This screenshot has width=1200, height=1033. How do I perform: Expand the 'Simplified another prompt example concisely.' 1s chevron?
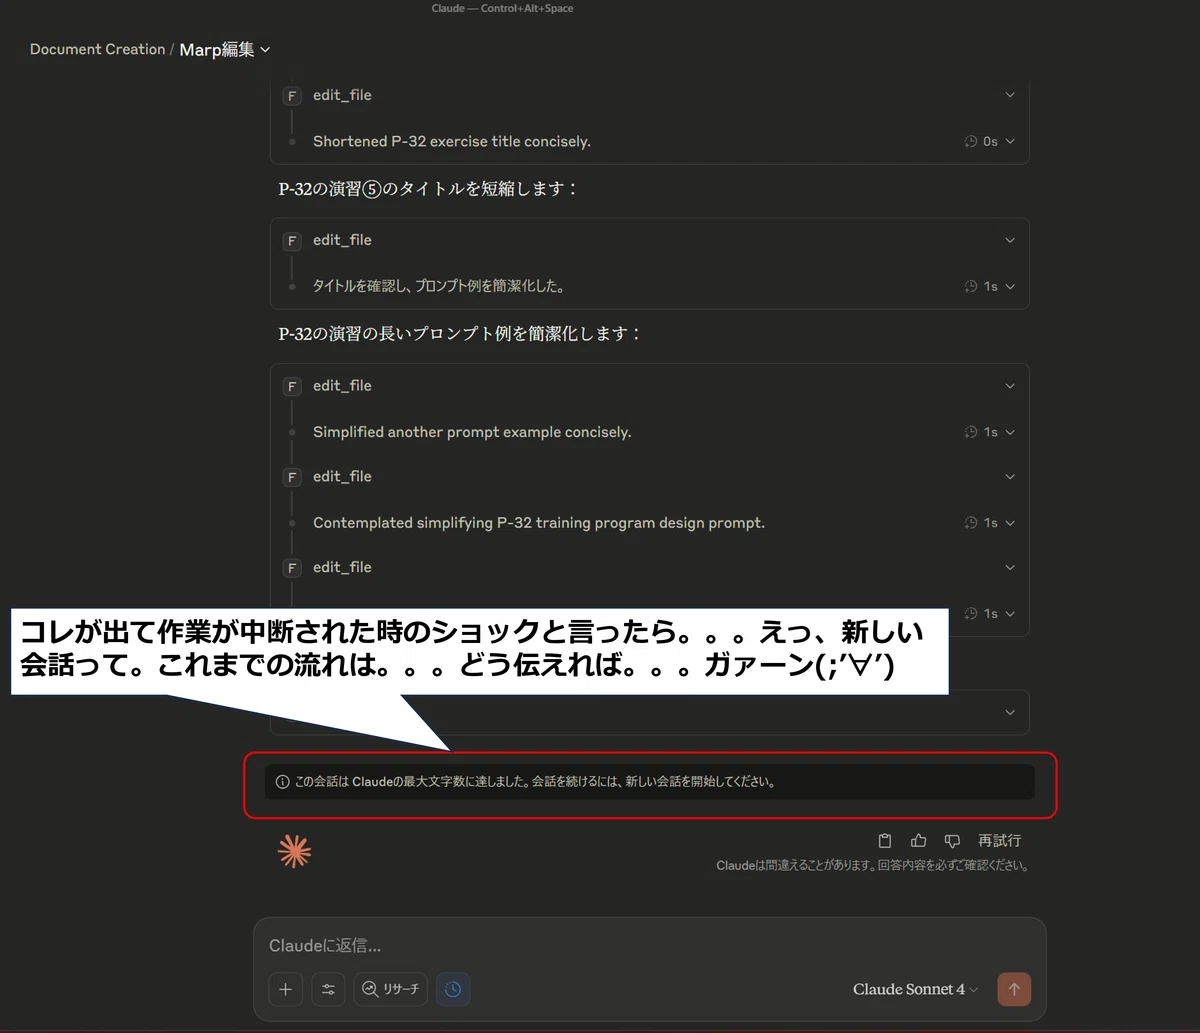[1010, 432]
